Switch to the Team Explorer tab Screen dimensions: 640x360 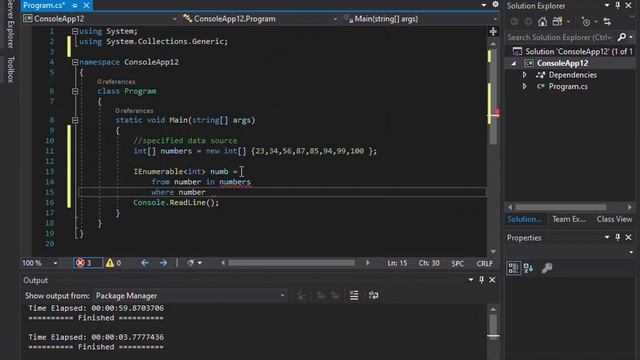click(569, 219)
